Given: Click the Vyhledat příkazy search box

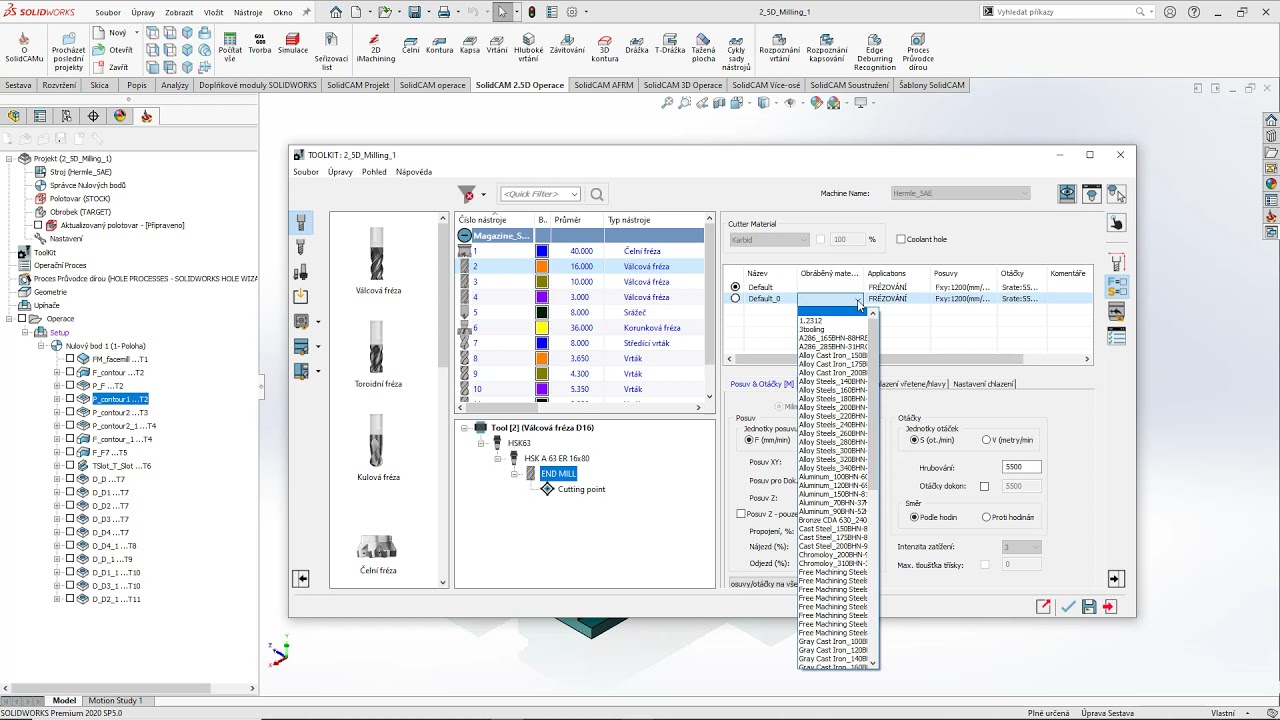Looking at the screenshot, I should pos(1065,12).
